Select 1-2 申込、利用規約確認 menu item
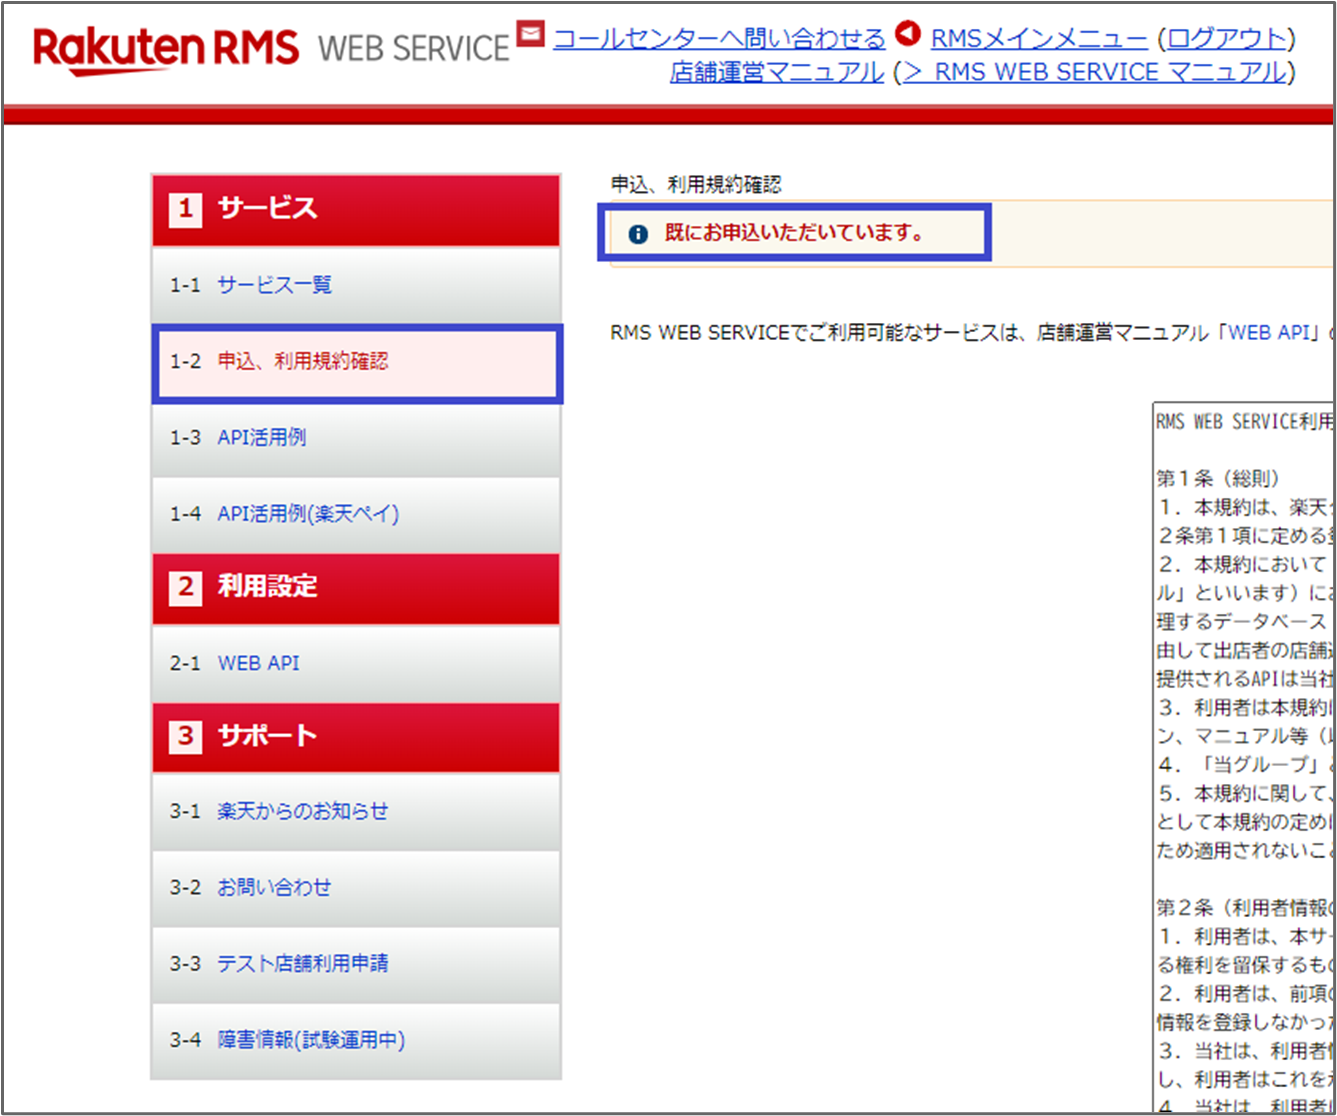1337x1116 pixels. tap(357, 362)
